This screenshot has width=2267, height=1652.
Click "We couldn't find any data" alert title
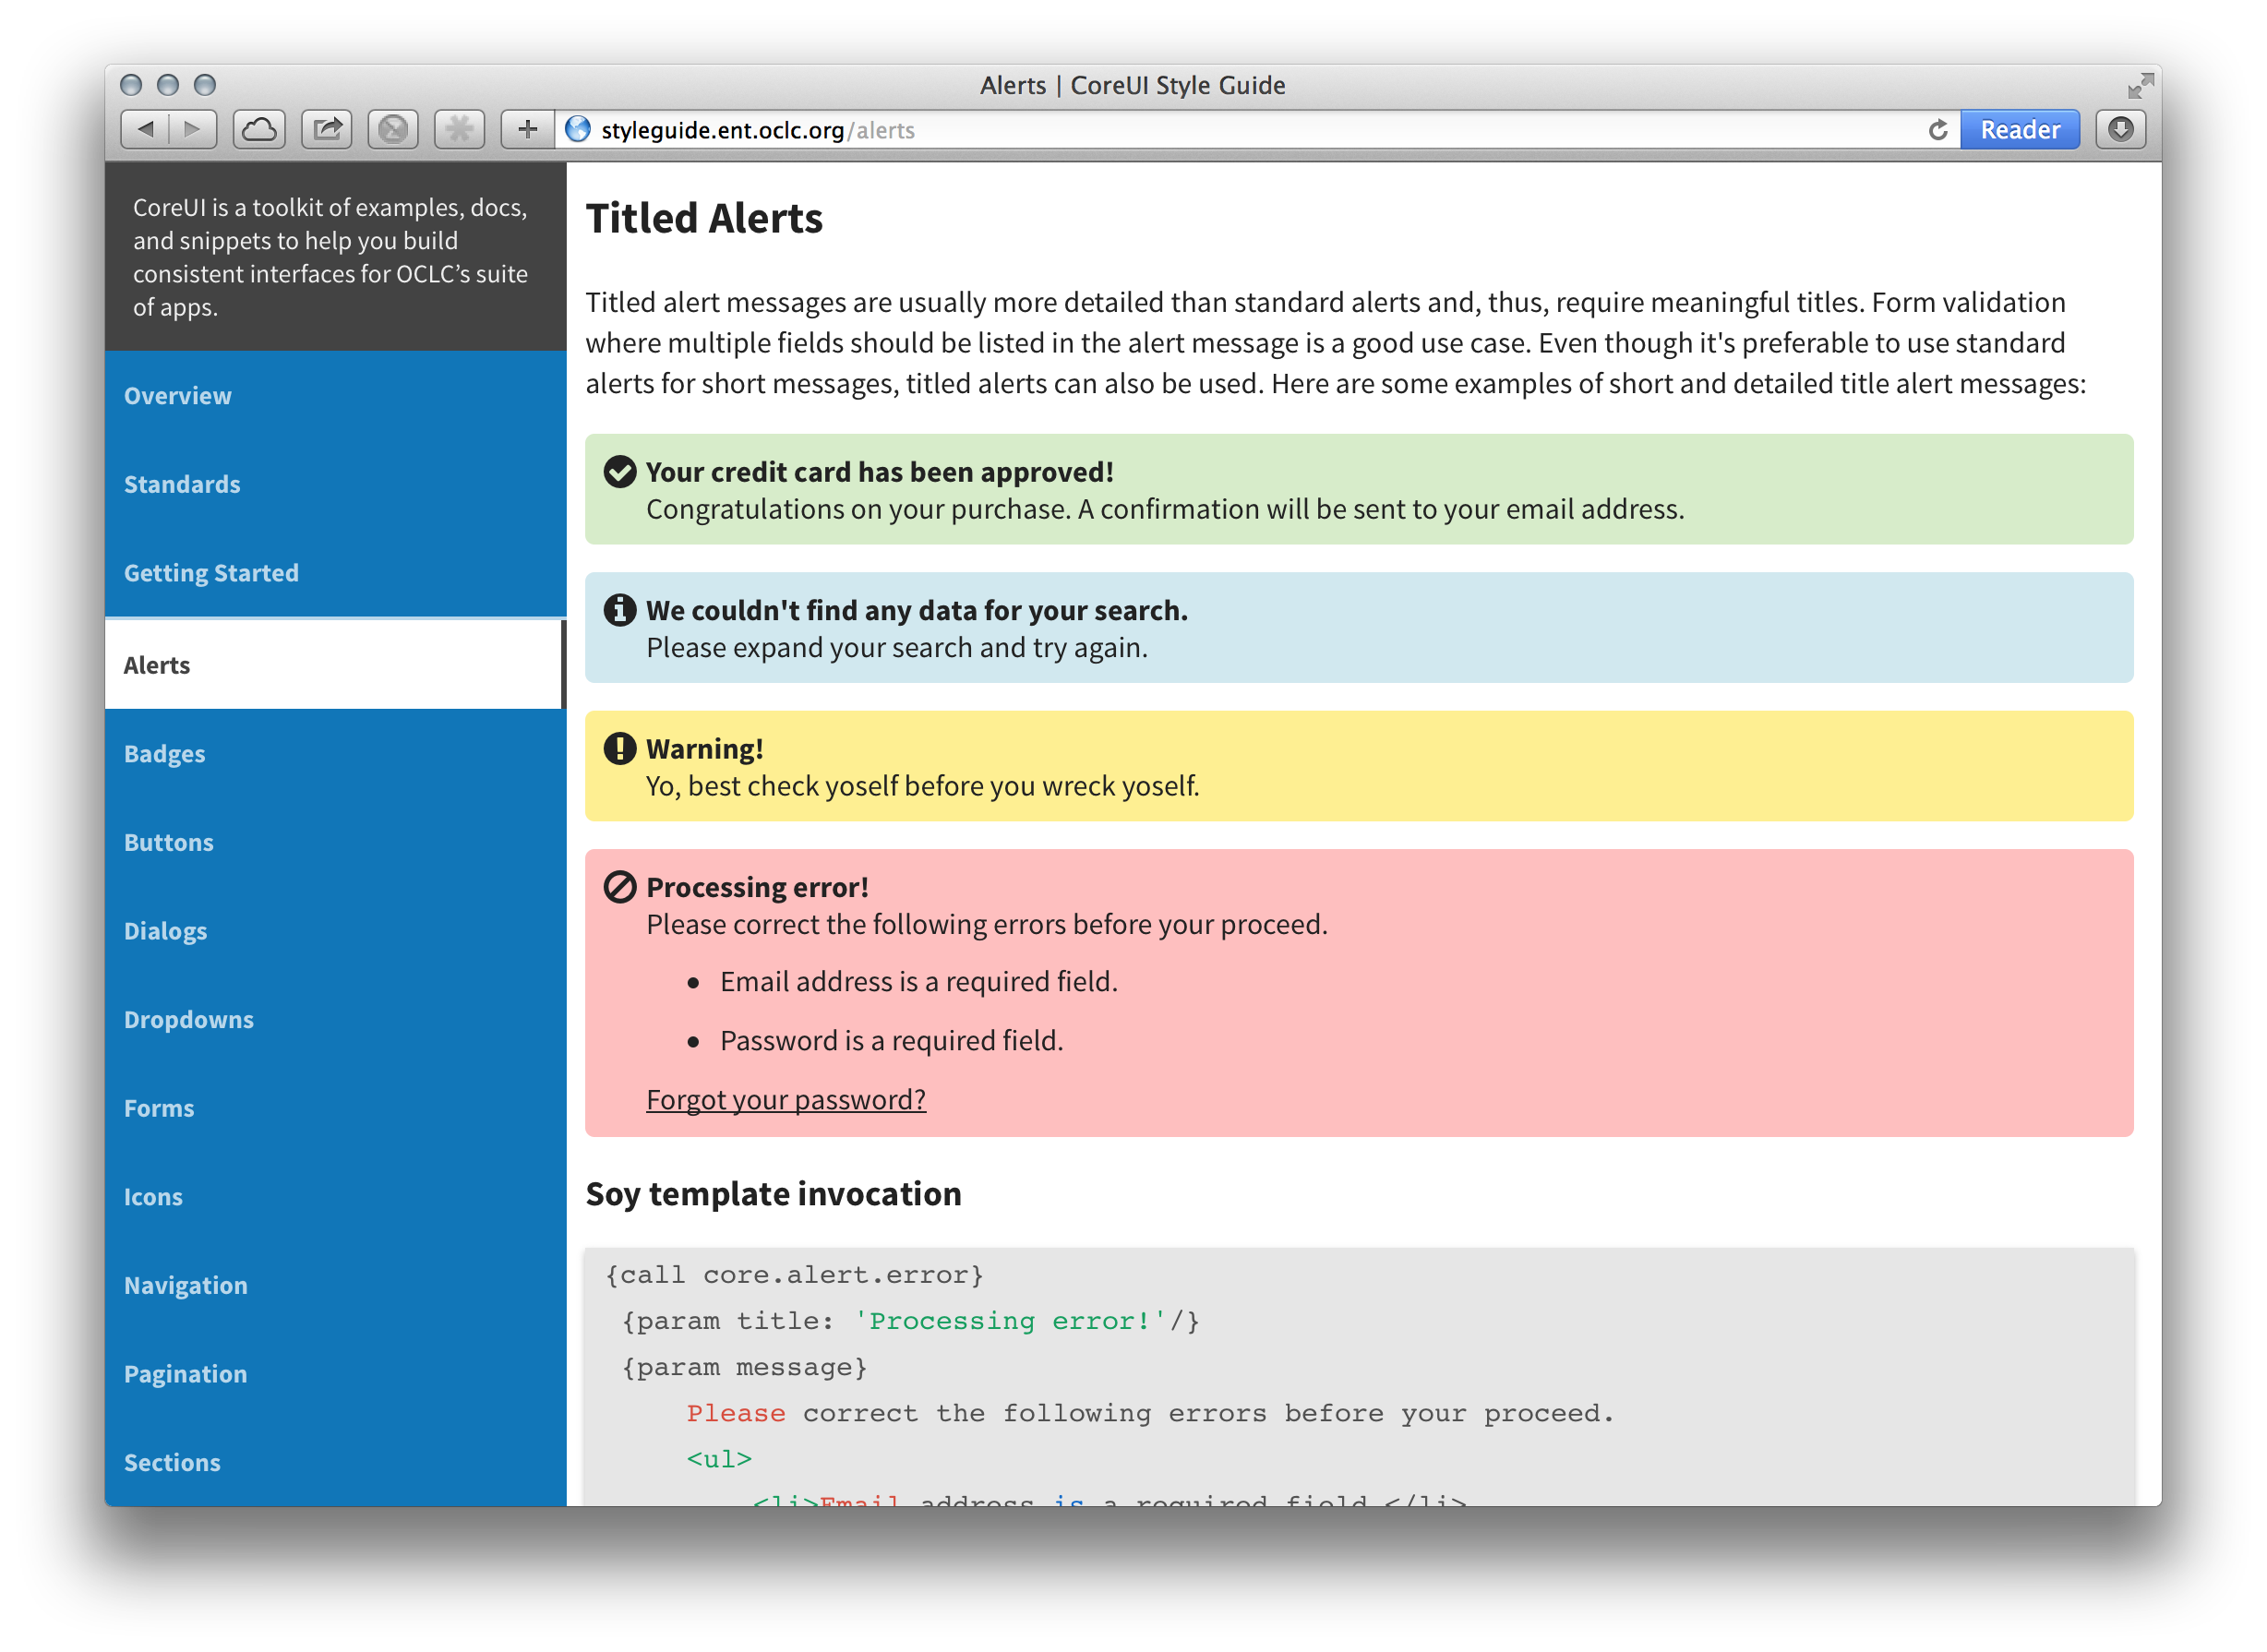pos(917,610)
